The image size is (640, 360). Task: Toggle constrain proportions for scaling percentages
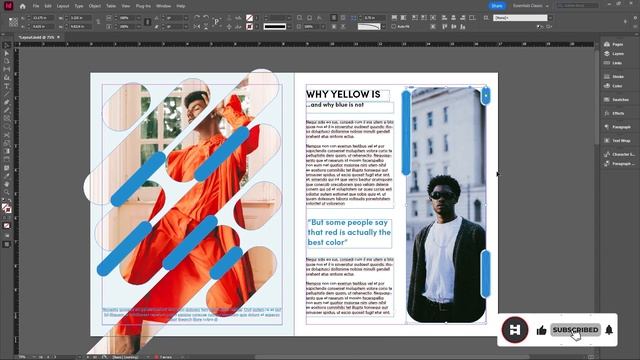click(148, 22)
